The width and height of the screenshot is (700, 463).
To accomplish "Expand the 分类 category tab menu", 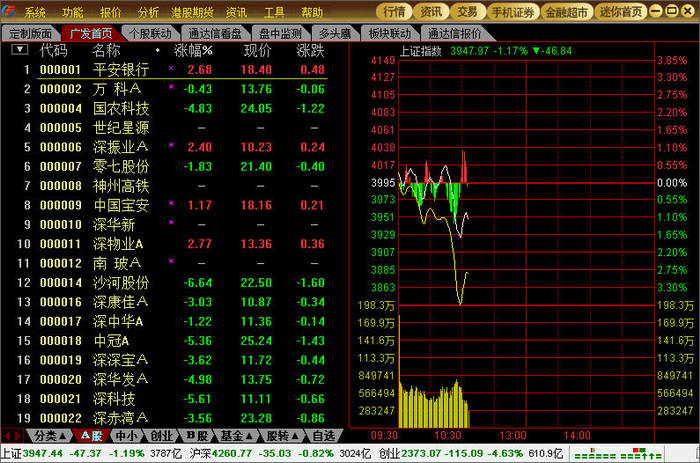I will click(50, 435).
